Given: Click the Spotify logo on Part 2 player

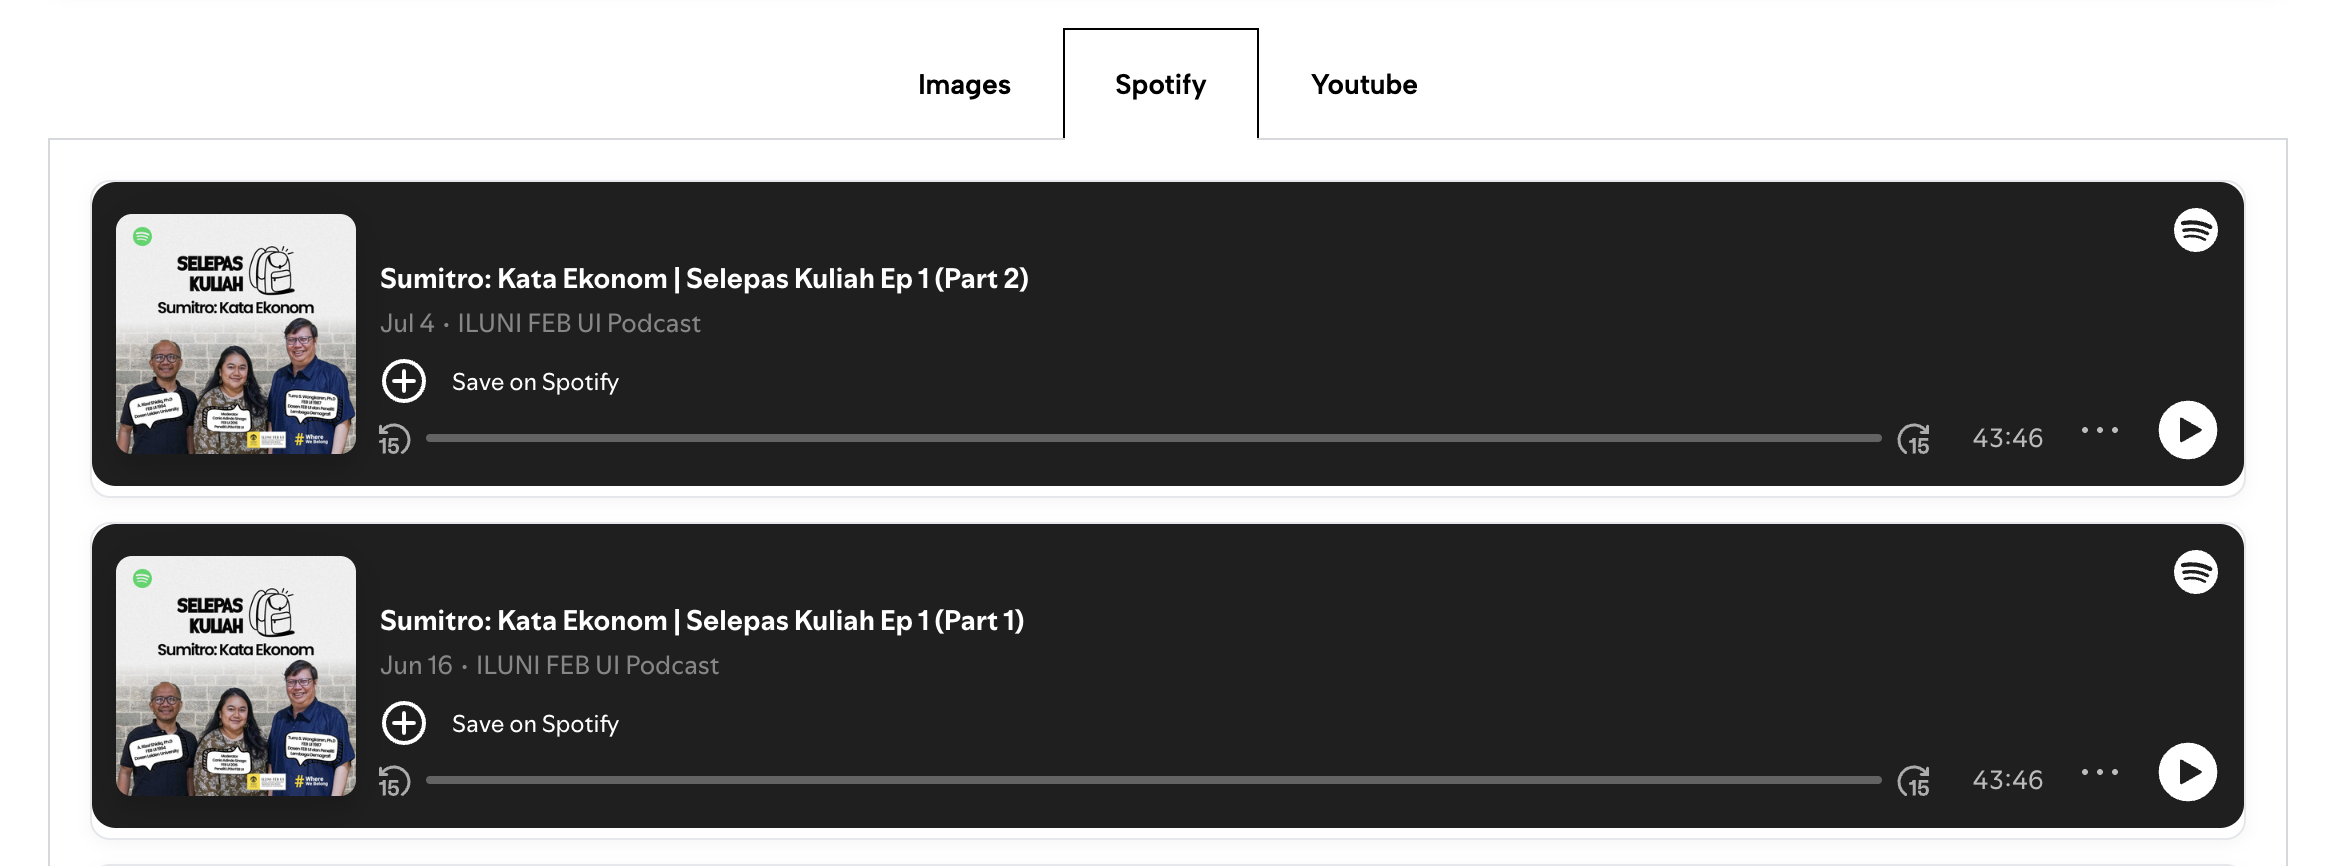Looking at the screenshot, I should point(2195,230).
